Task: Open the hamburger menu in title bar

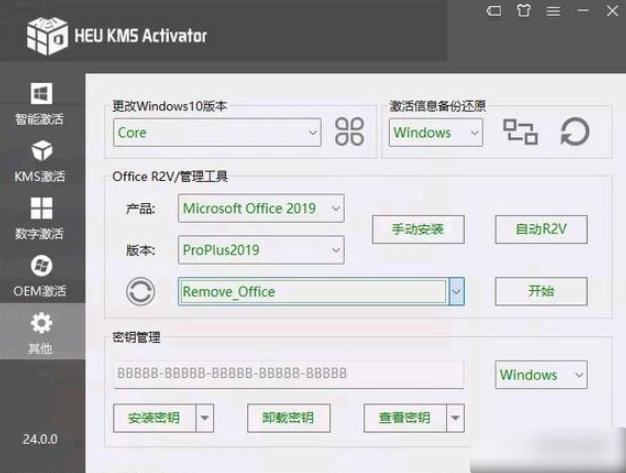Action: [x=553, y=11]
